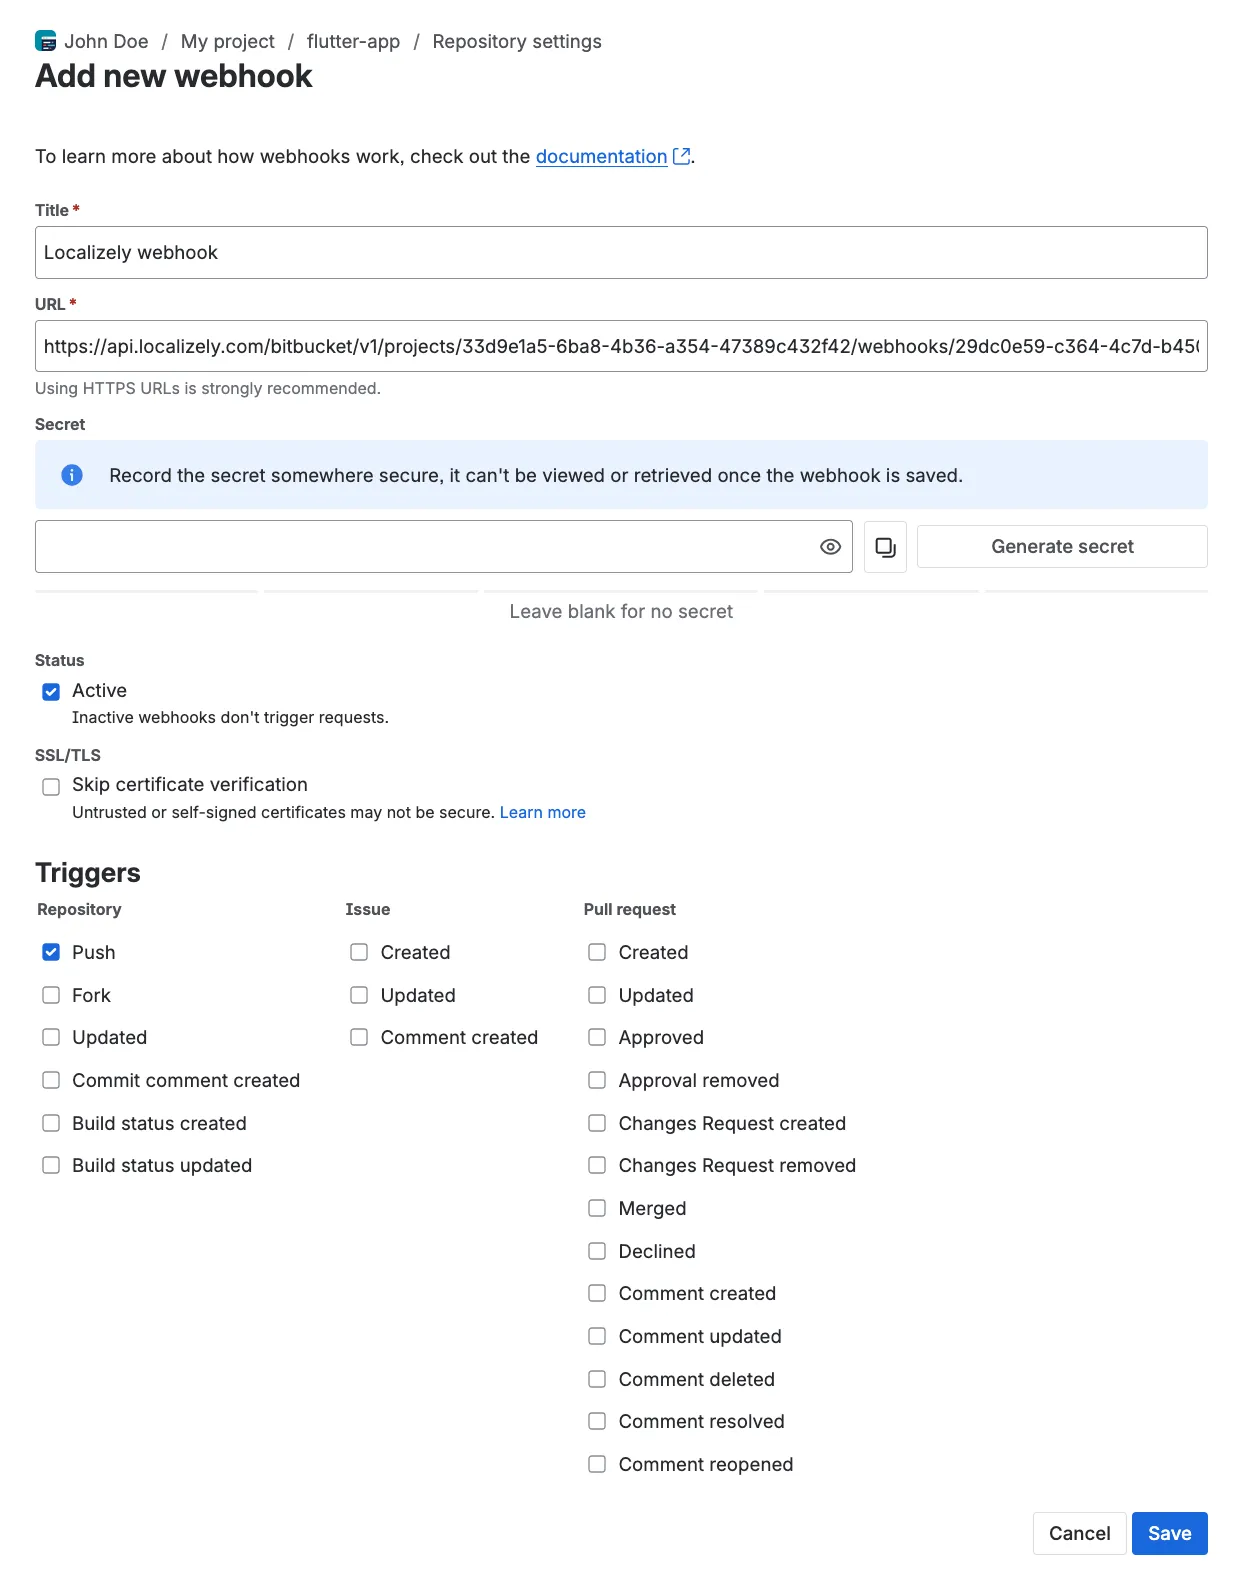Enable Skip certificate verification
Image resolution: width=1248 pixels, height=1592 pixels.
point(51,786)
